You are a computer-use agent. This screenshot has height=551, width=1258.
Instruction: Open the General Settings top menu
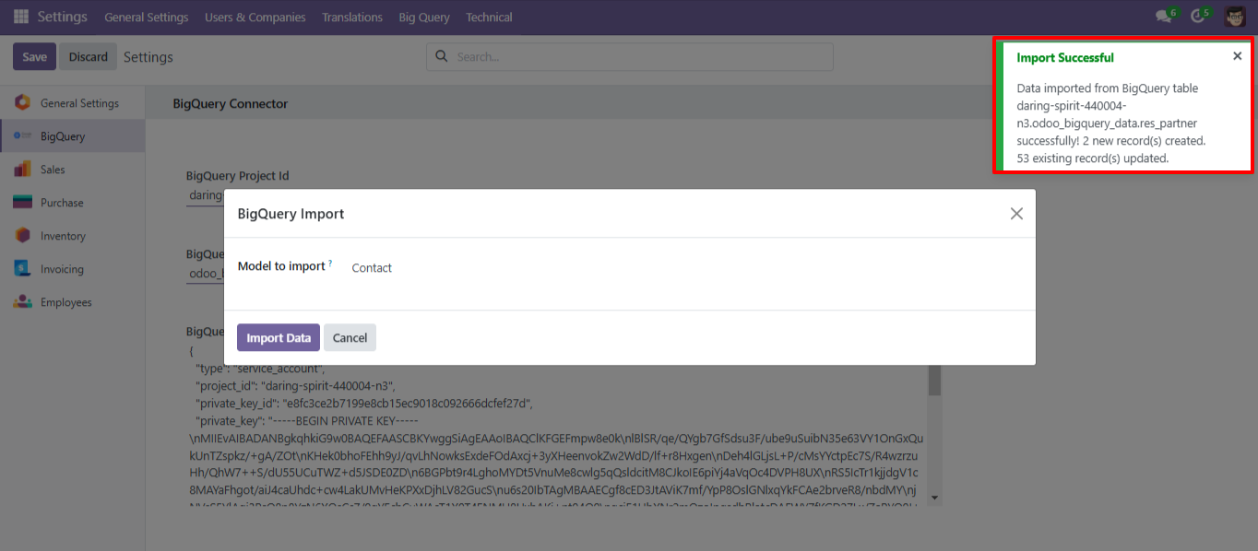(146, 17)
